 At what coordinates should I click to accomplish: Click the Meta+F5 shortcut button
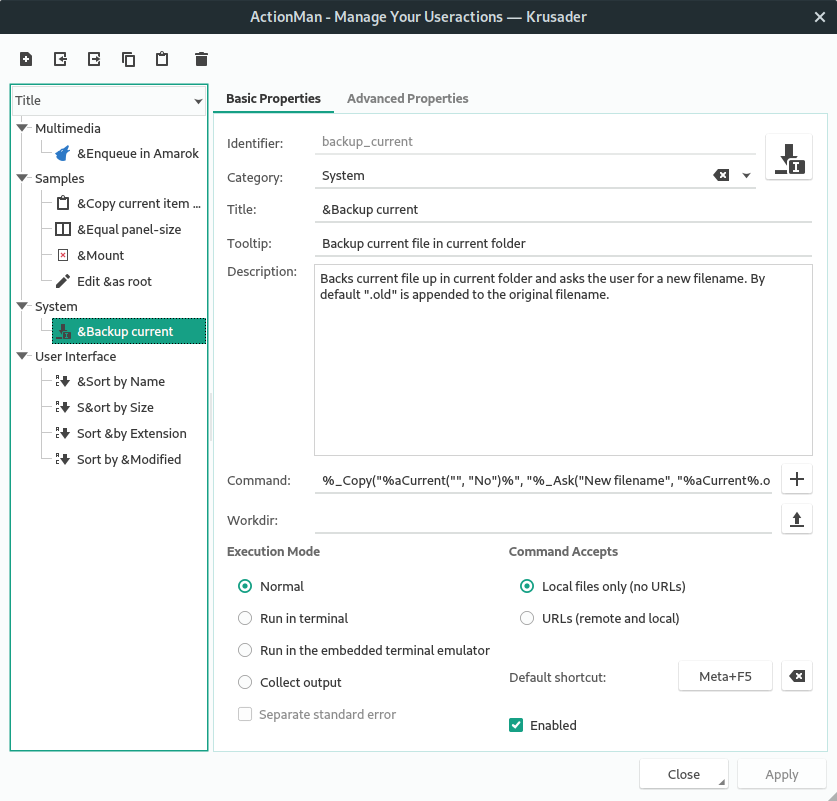tap(725, 676)
